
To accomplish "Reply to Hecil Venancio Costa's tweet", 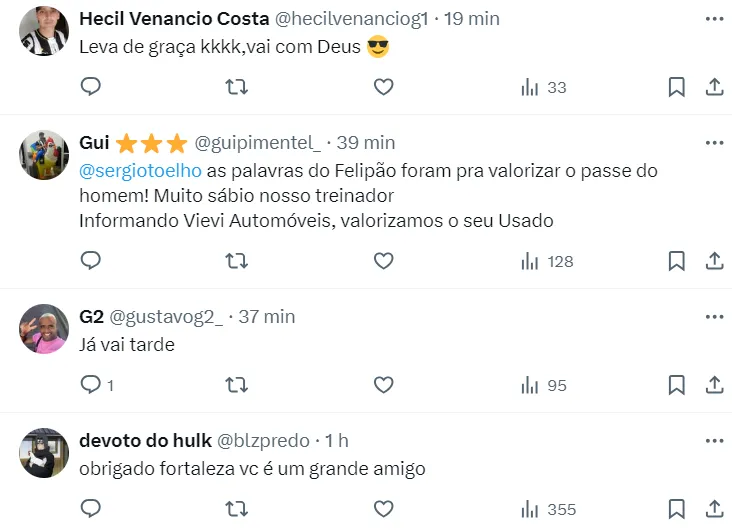I will coord(91,87).
